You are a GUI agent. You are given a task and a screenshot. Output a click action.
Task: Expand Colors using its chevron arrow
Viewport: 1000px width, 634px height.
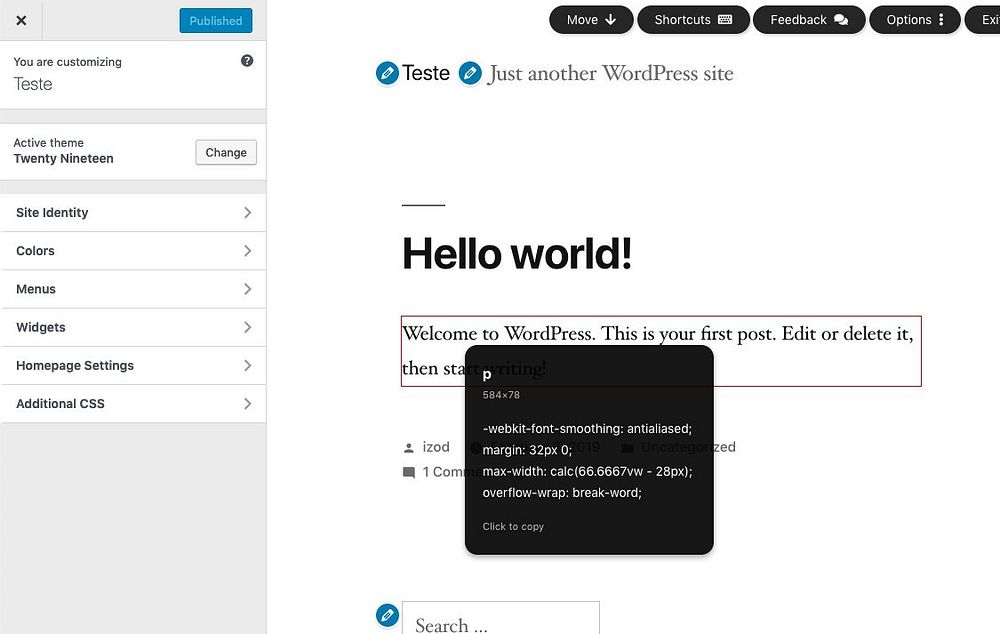click(x=247, y=251)
